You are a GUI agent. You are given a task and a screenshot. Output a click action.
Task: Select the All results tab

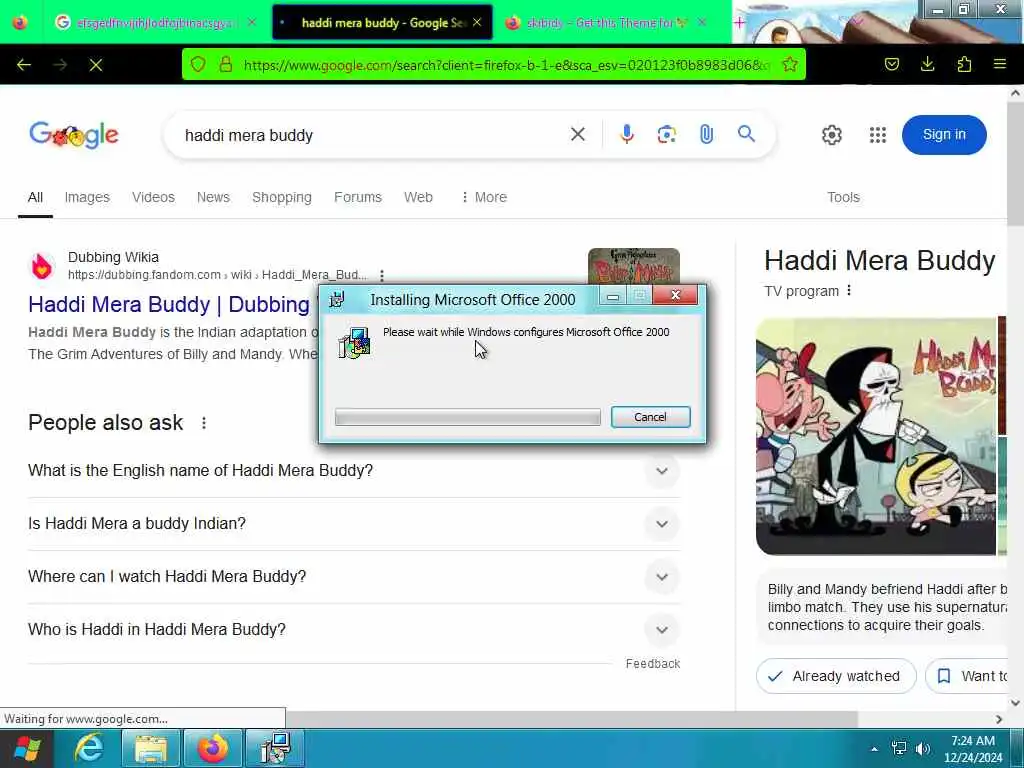35,197
